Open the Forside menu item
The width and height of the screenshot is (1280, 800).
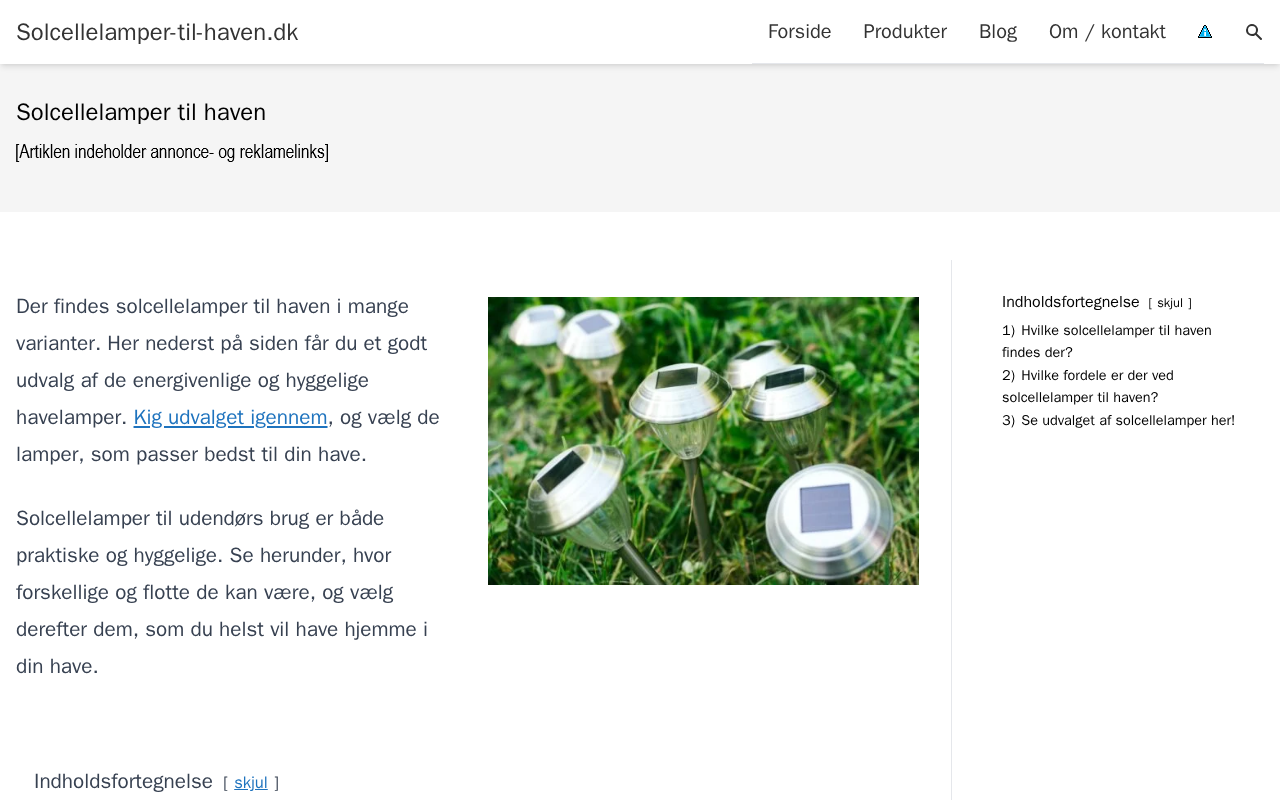[x=799, y=32]
